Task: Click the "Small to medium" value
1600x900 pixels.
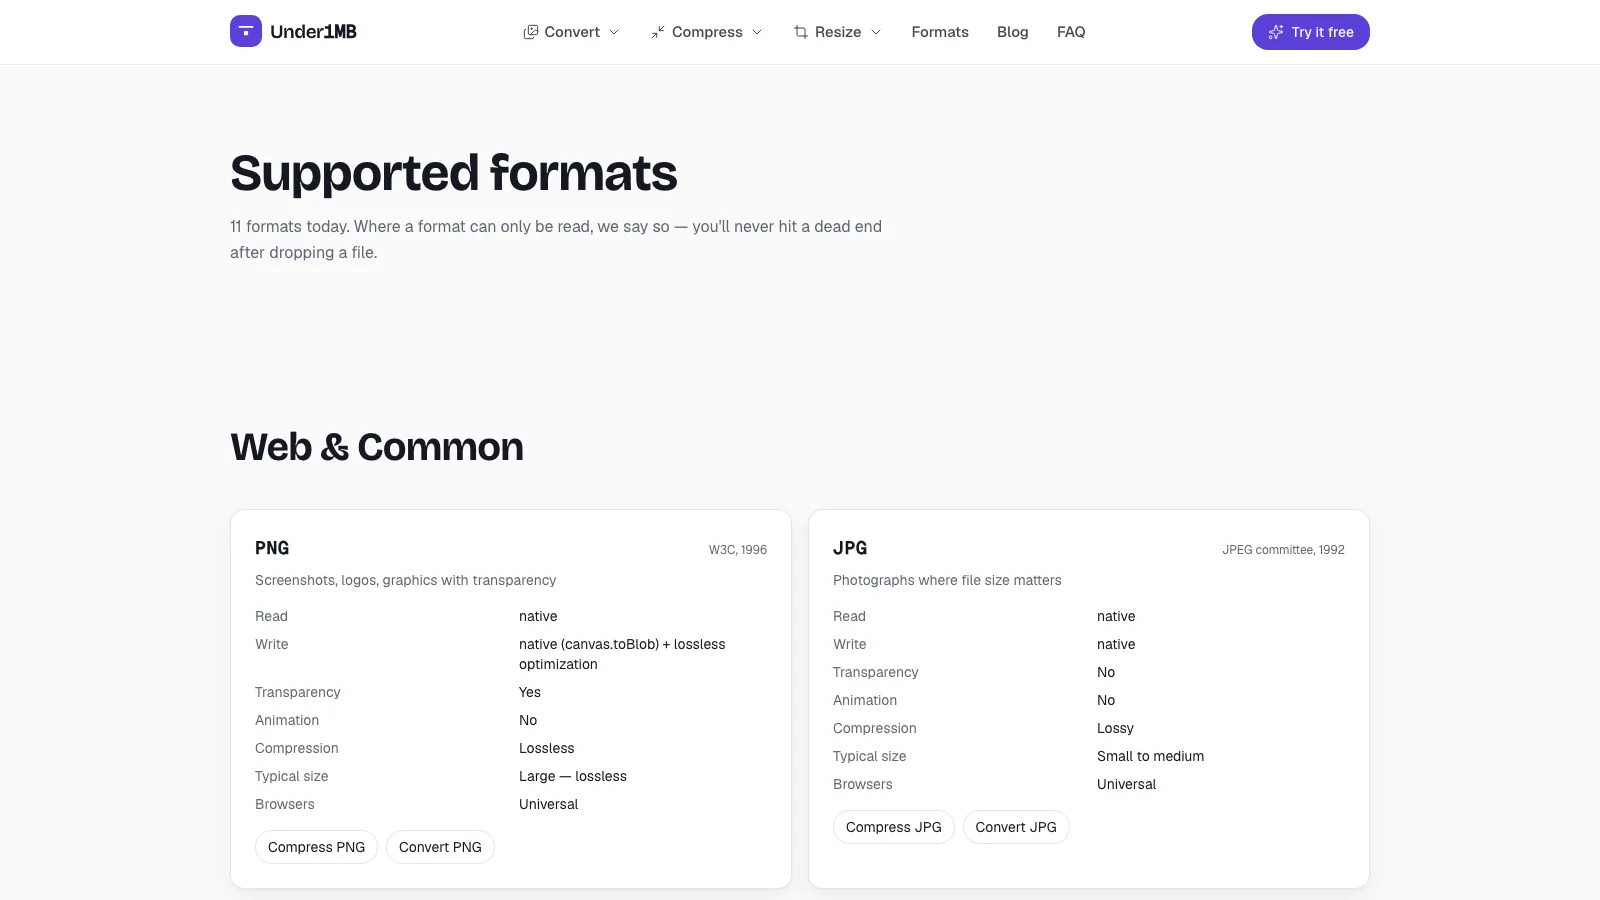Action: [1150, 756]
